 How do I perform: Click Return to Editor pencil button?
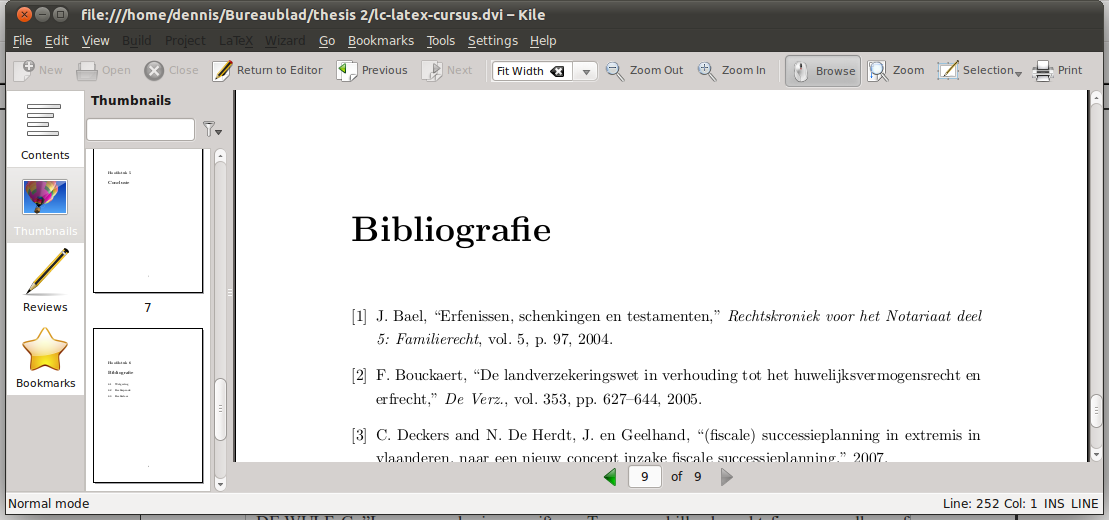pyautogui.click(x=267, y=70)
